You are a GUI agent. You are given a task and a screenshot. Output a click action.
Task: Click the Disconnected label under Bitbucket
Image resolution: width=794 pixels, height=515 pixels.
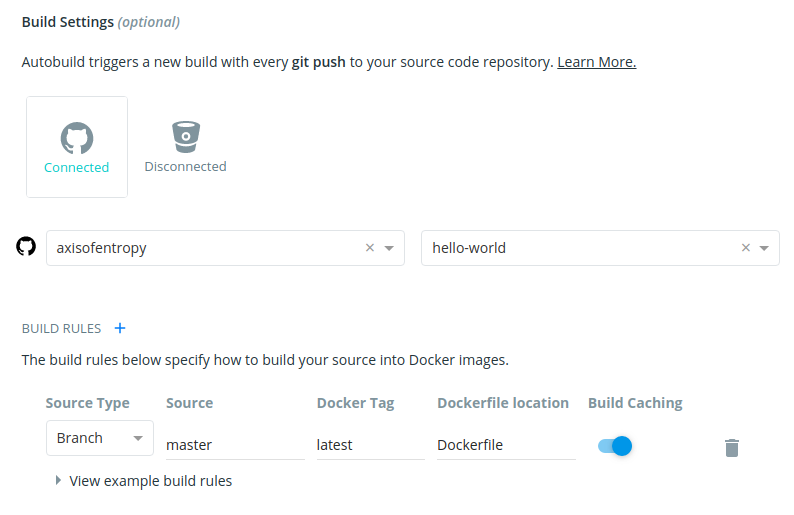pos(185,167)
